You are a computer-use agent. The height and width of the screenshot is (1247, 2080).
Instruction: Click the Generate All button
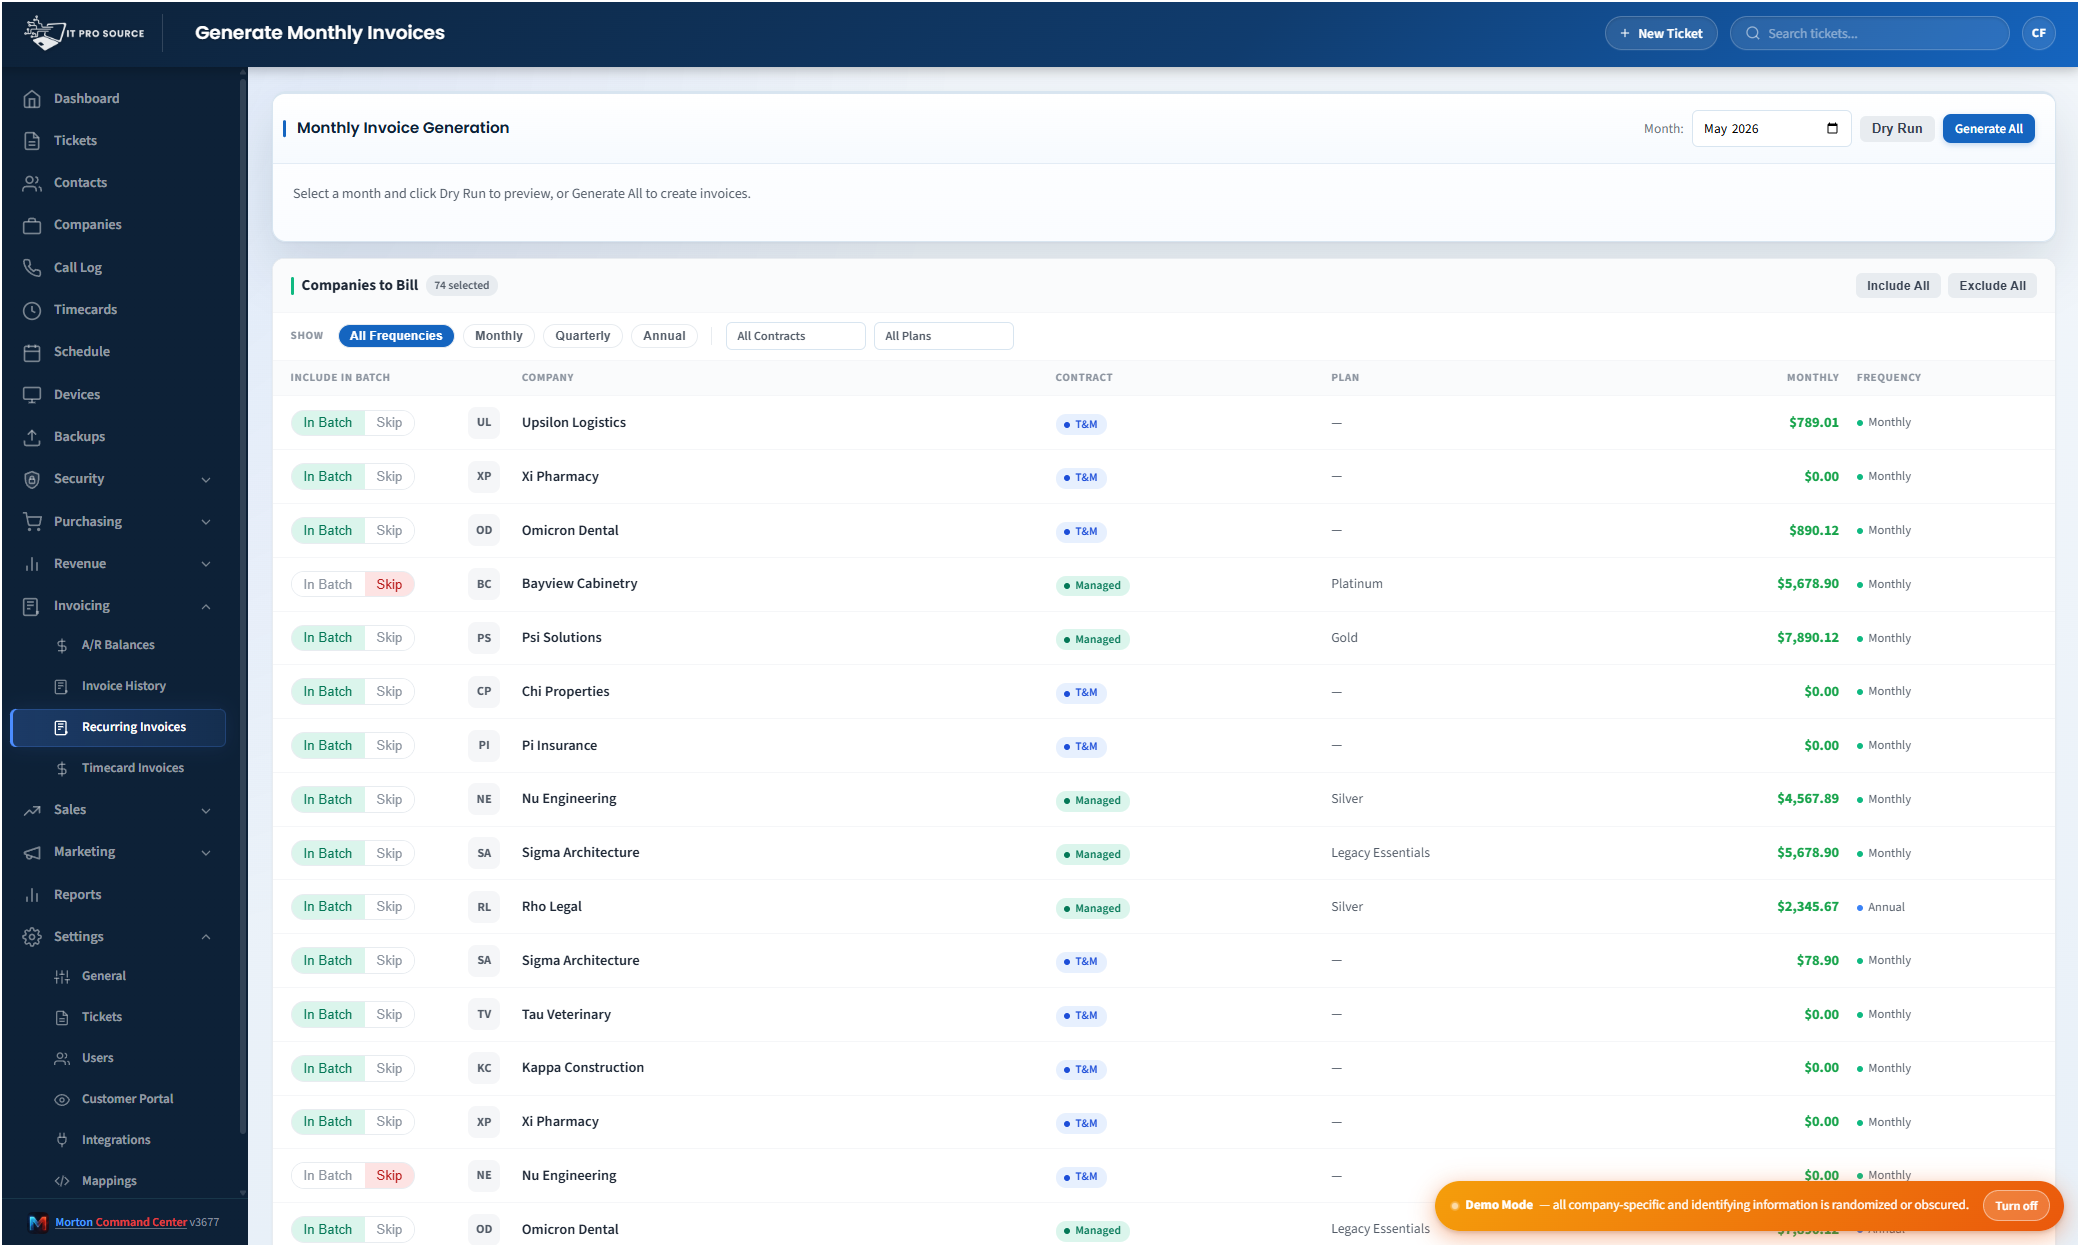point(1988,129)
